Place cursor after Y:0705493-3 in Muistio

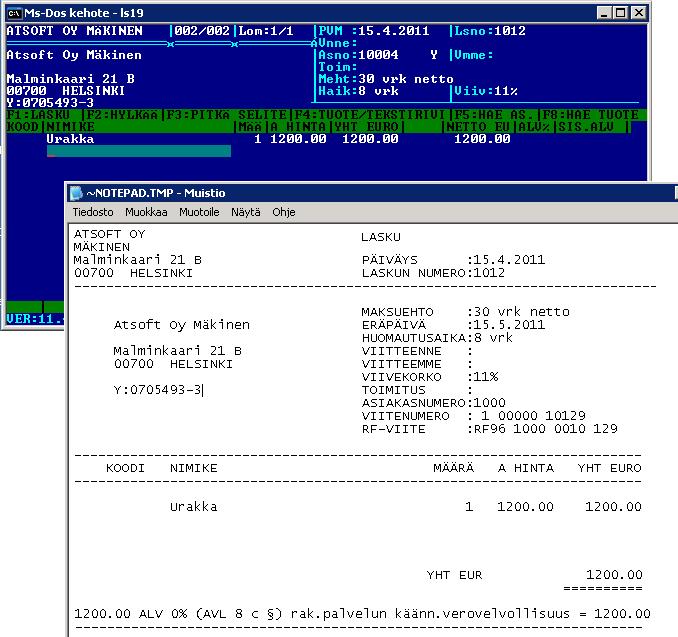[203, 390]
